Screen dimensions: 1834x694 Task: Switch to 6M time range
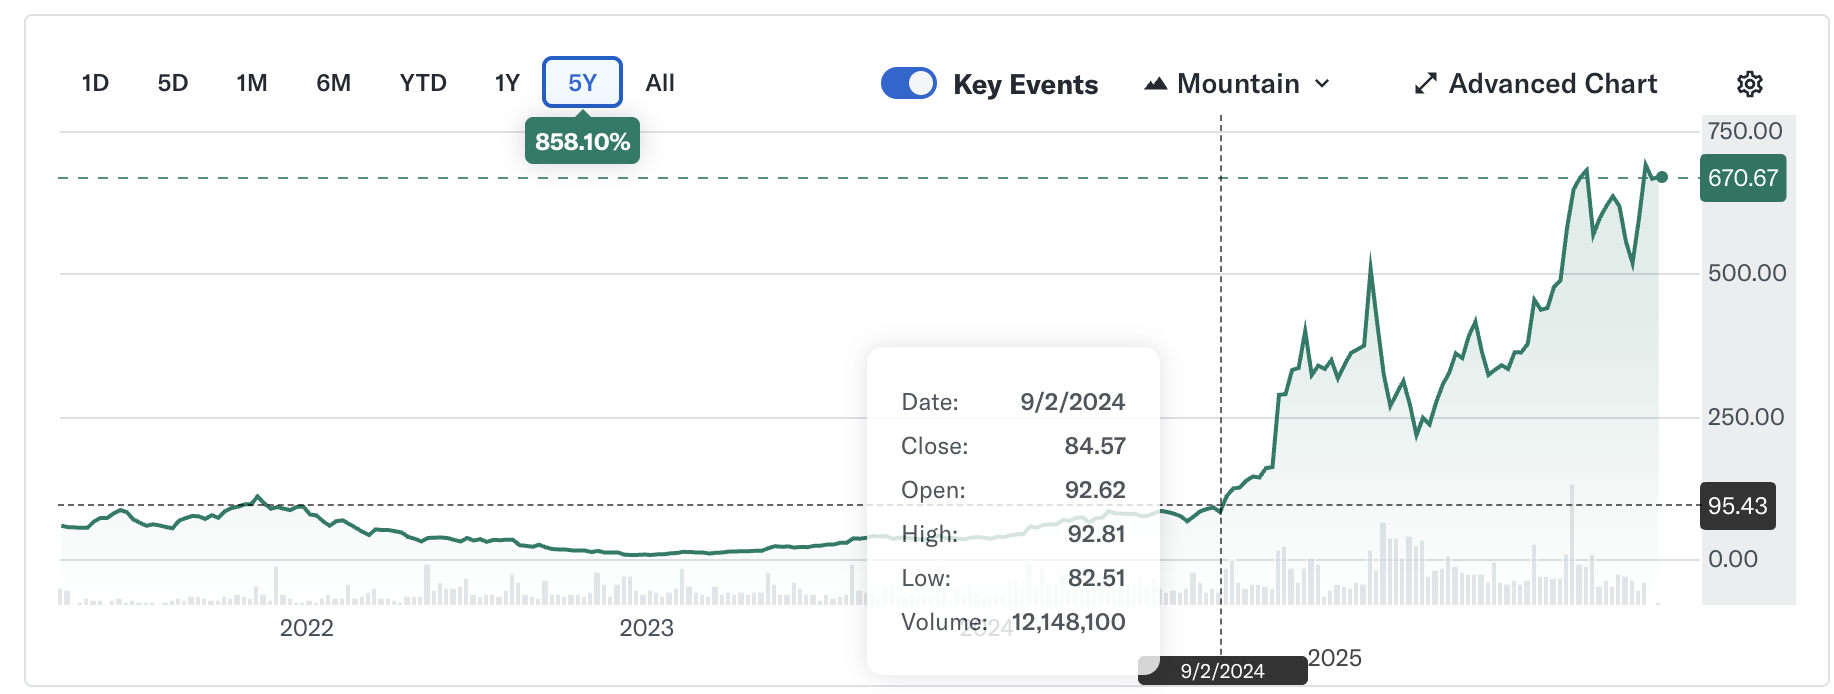333,83
